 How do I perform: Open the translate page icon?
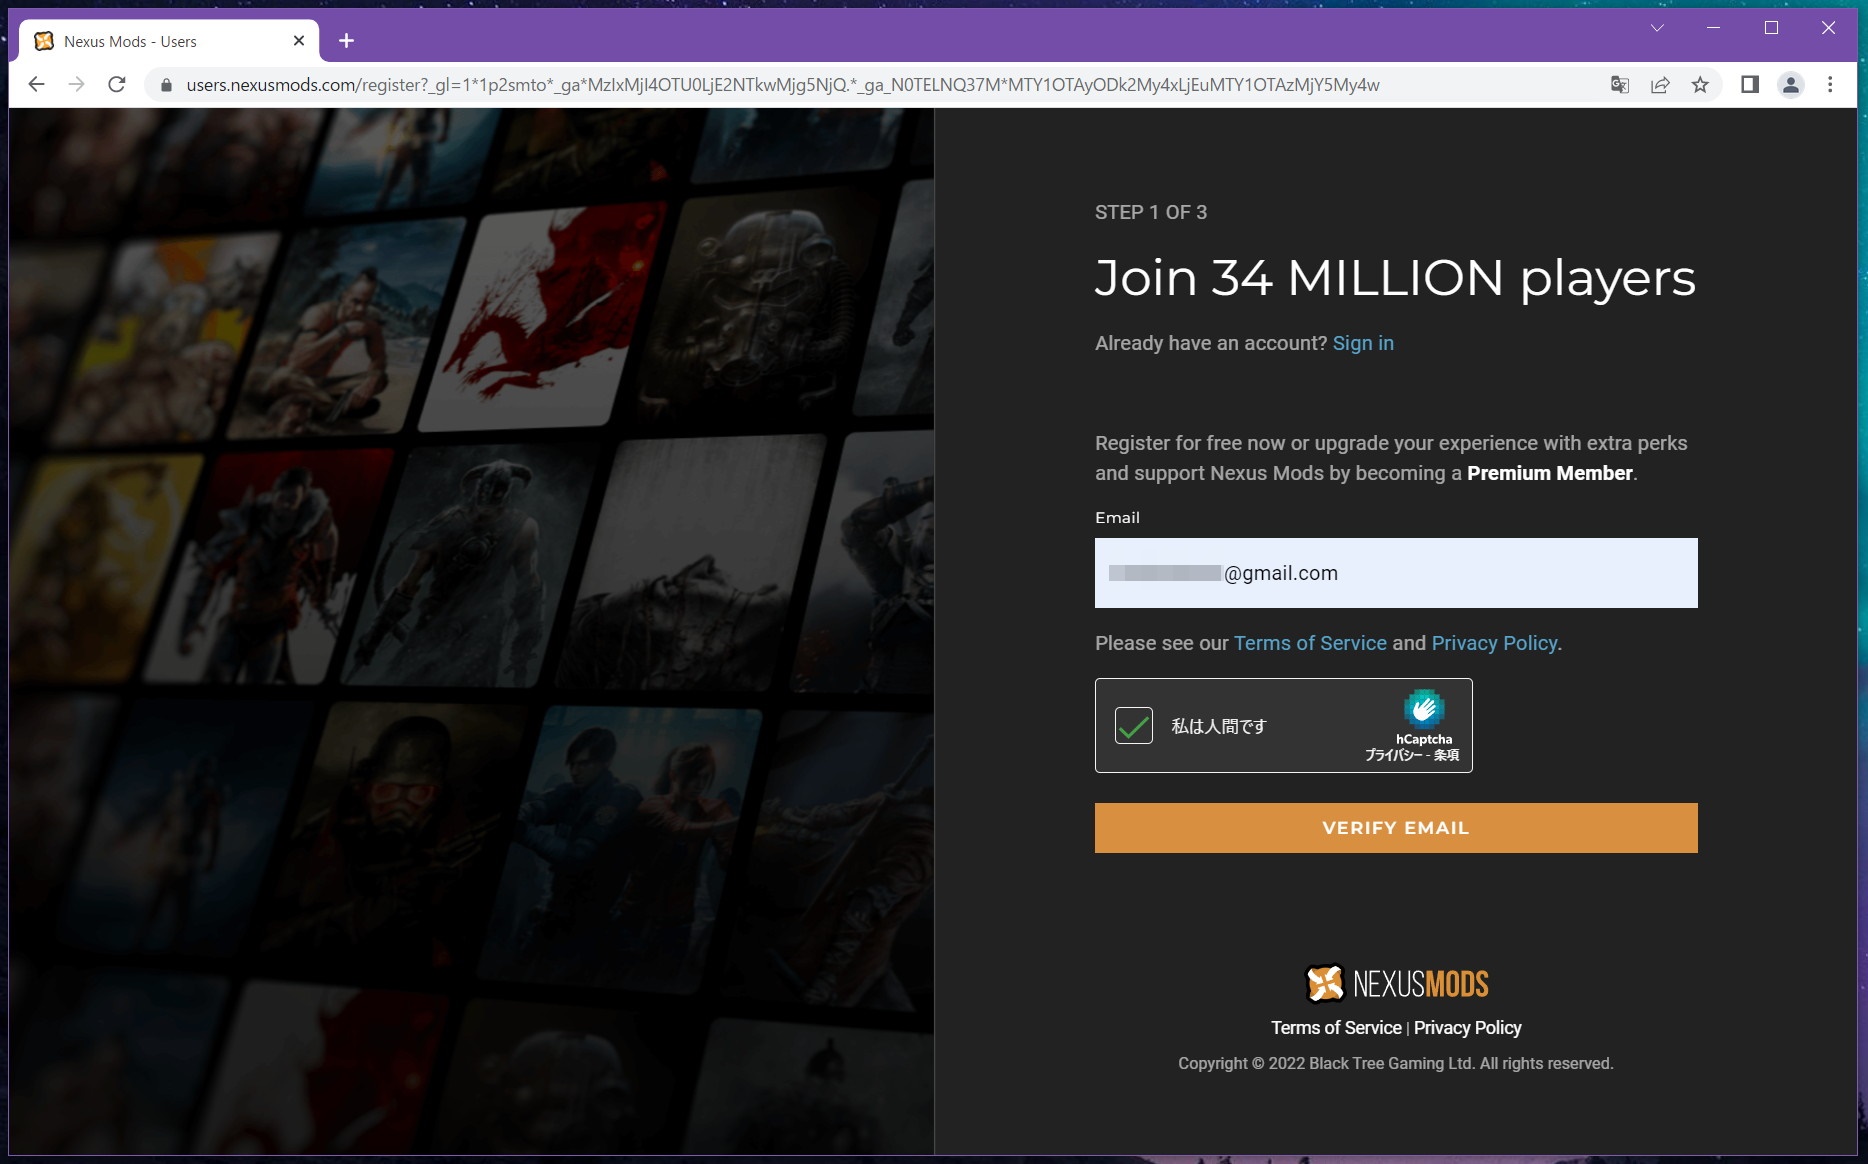1620,85
